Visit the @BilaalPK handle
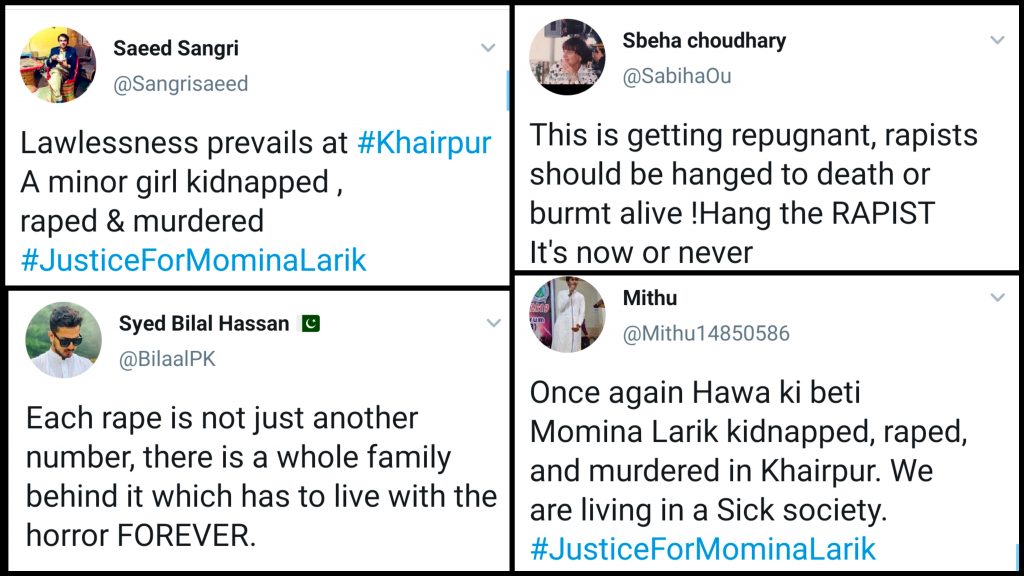1024x576 pixels. pyautogui.click(x=167, y=359)
